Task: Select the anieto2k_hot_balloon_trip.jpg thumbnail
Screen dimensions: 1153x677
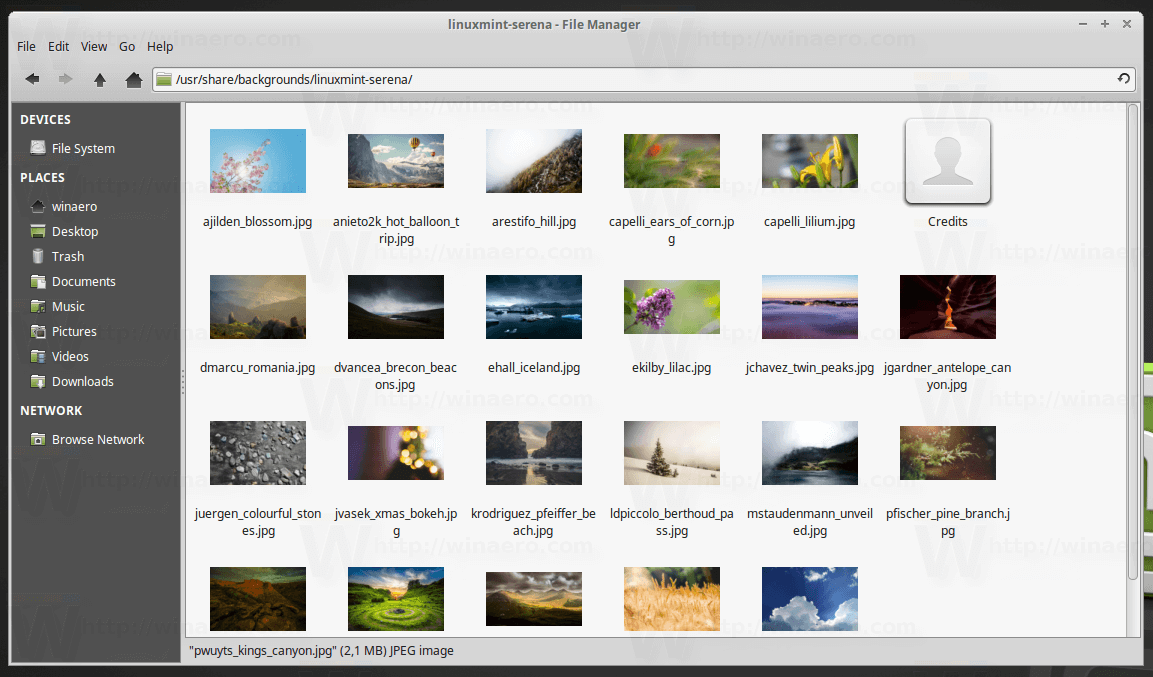Action: tap(396, 161)
